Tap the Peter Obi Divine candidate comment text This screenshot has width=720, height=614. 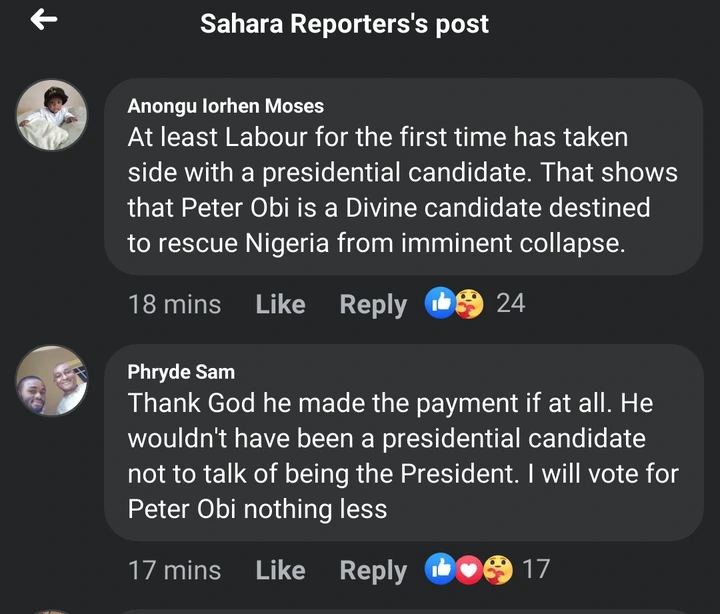click(x=402, y=190)
